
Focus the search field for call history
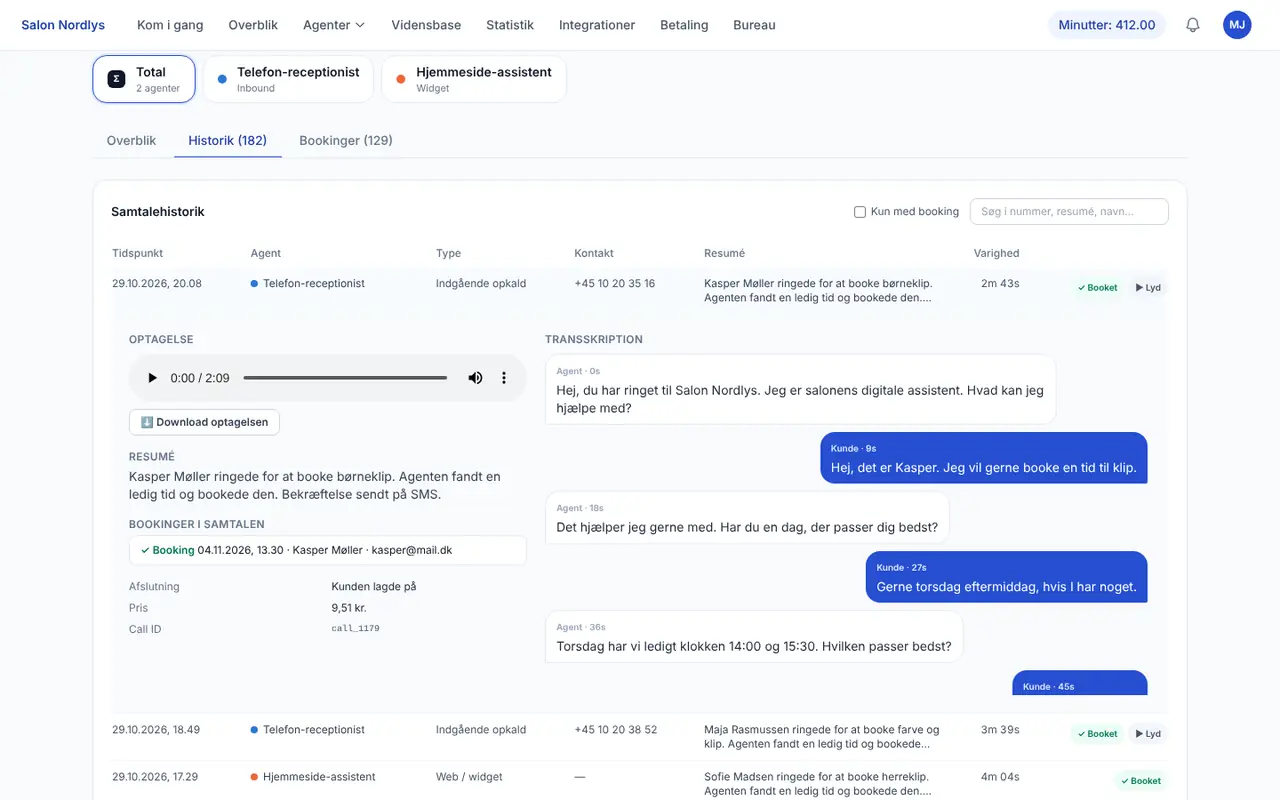pyautogui.click(x=1069, y=212)
